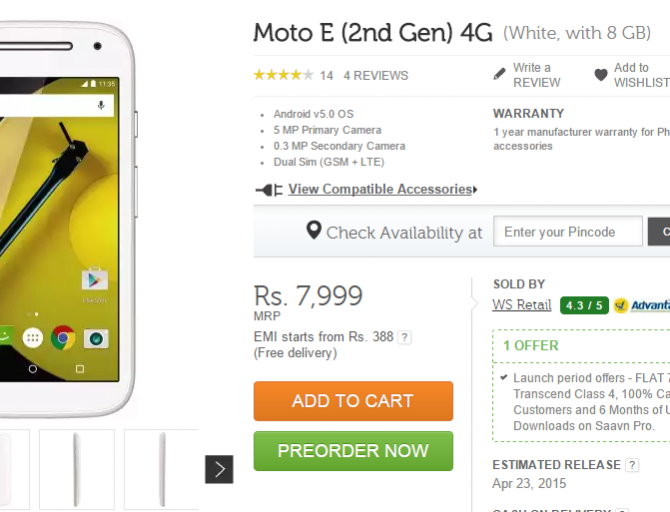This screenshot has height=512, width=670.
Task: Open WS Retail seller page
Action: point(522,305)
